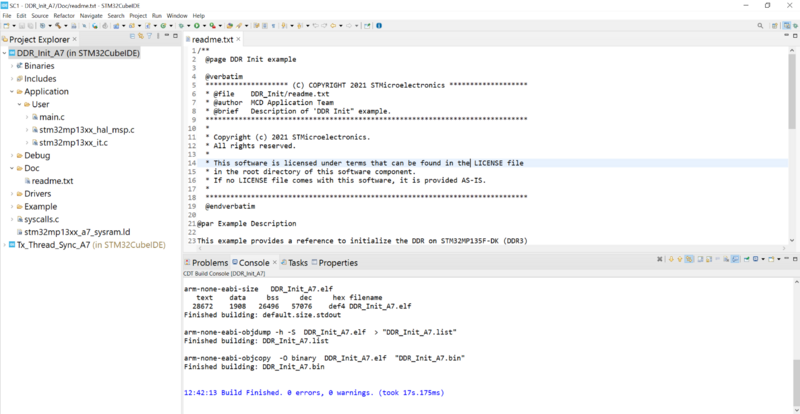
Task: Collapse the DDR_Init_A7 project node
Action: point(4,53)
